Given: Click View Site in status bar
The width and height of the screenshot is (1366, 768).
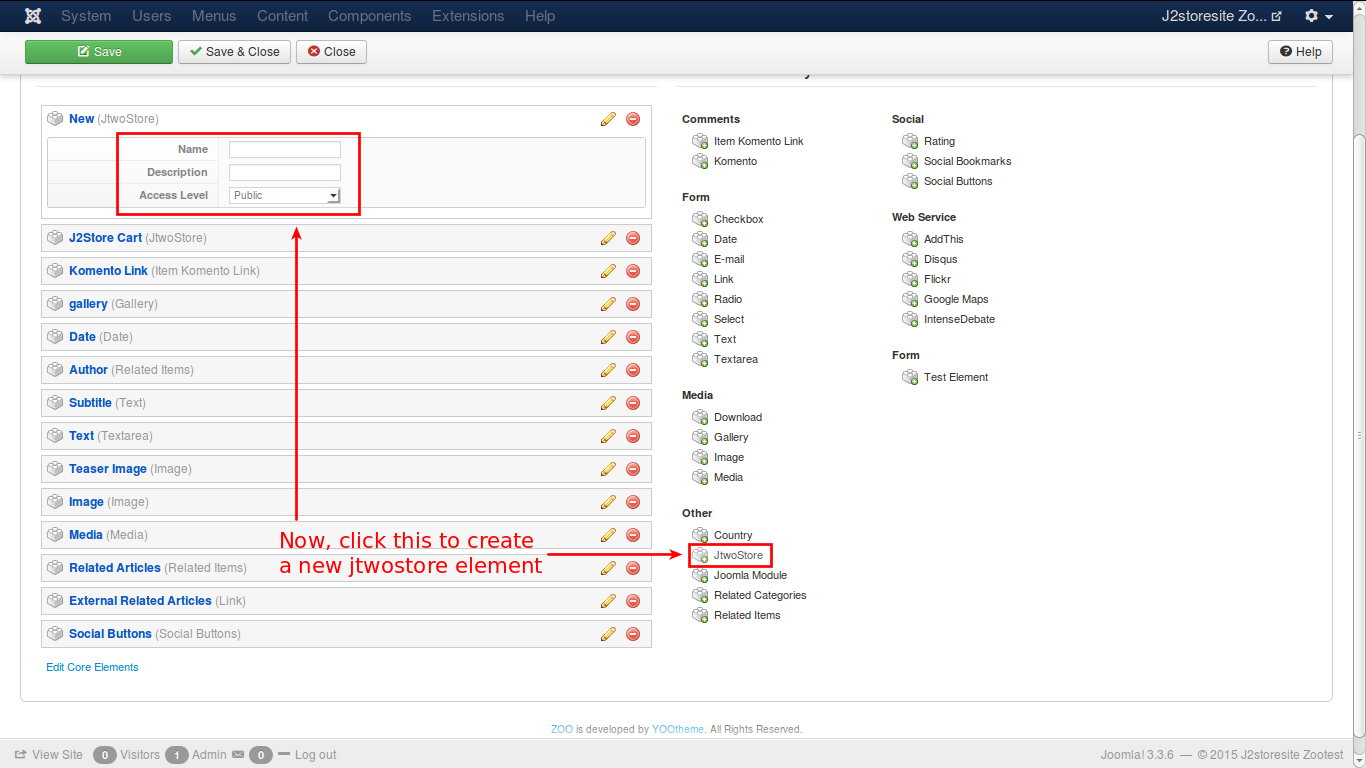Looking at the screenshot, I should (x=48, y=755).
